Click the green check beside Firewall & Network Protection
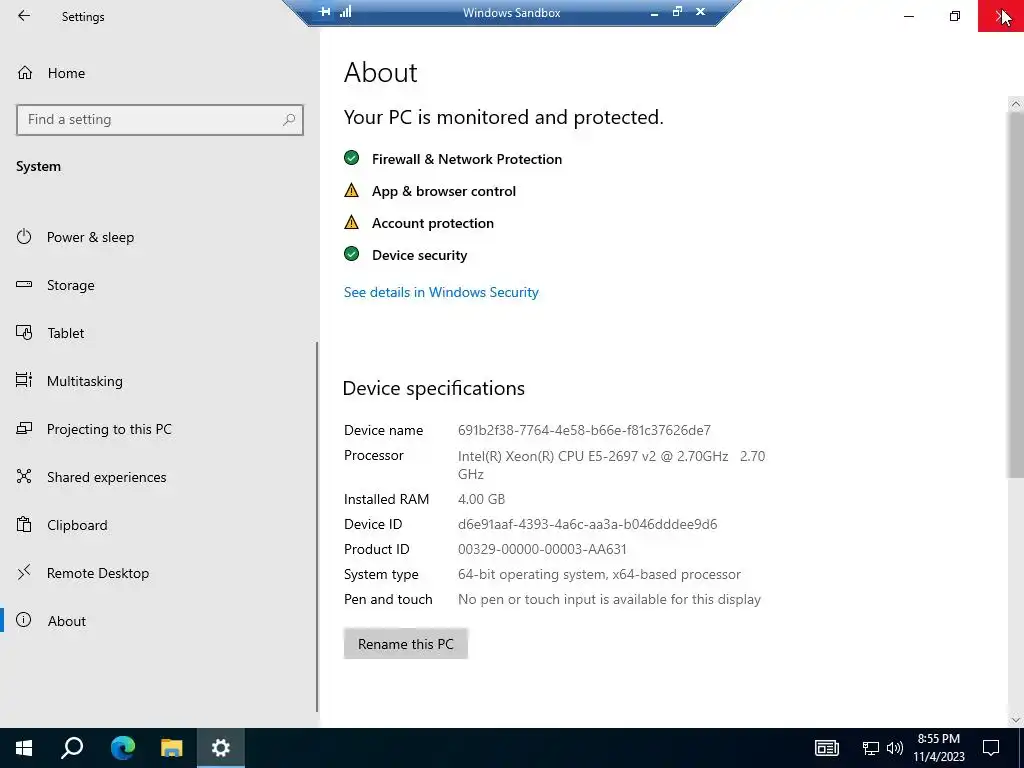The height and width of the screenshot is (768, 1024). (x=351, y=157)
